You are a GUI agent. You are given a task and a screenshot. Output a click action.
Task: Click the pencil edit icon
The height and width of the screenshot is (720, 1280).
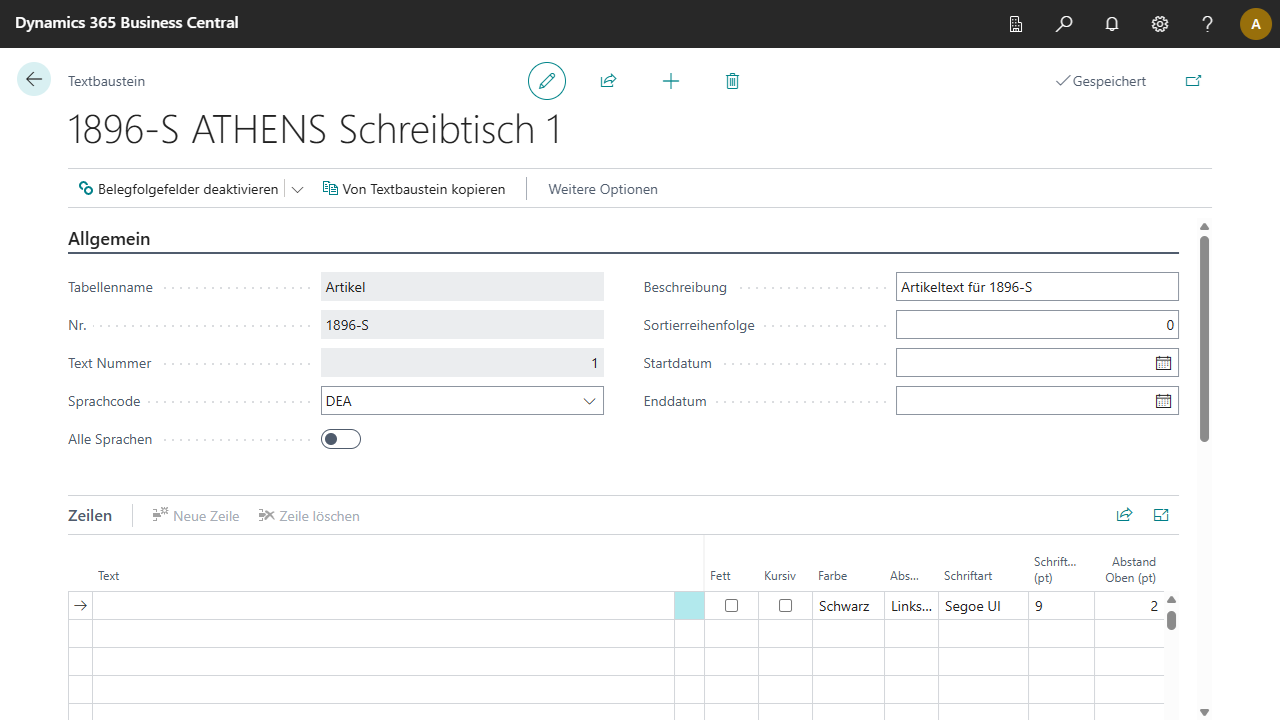(547, 81)
